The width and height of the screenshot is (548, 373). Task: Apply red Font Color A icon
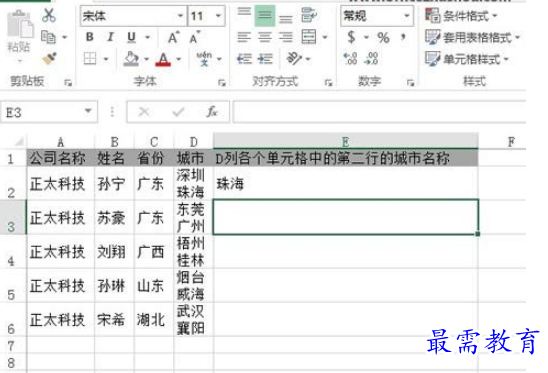[163, 59]
